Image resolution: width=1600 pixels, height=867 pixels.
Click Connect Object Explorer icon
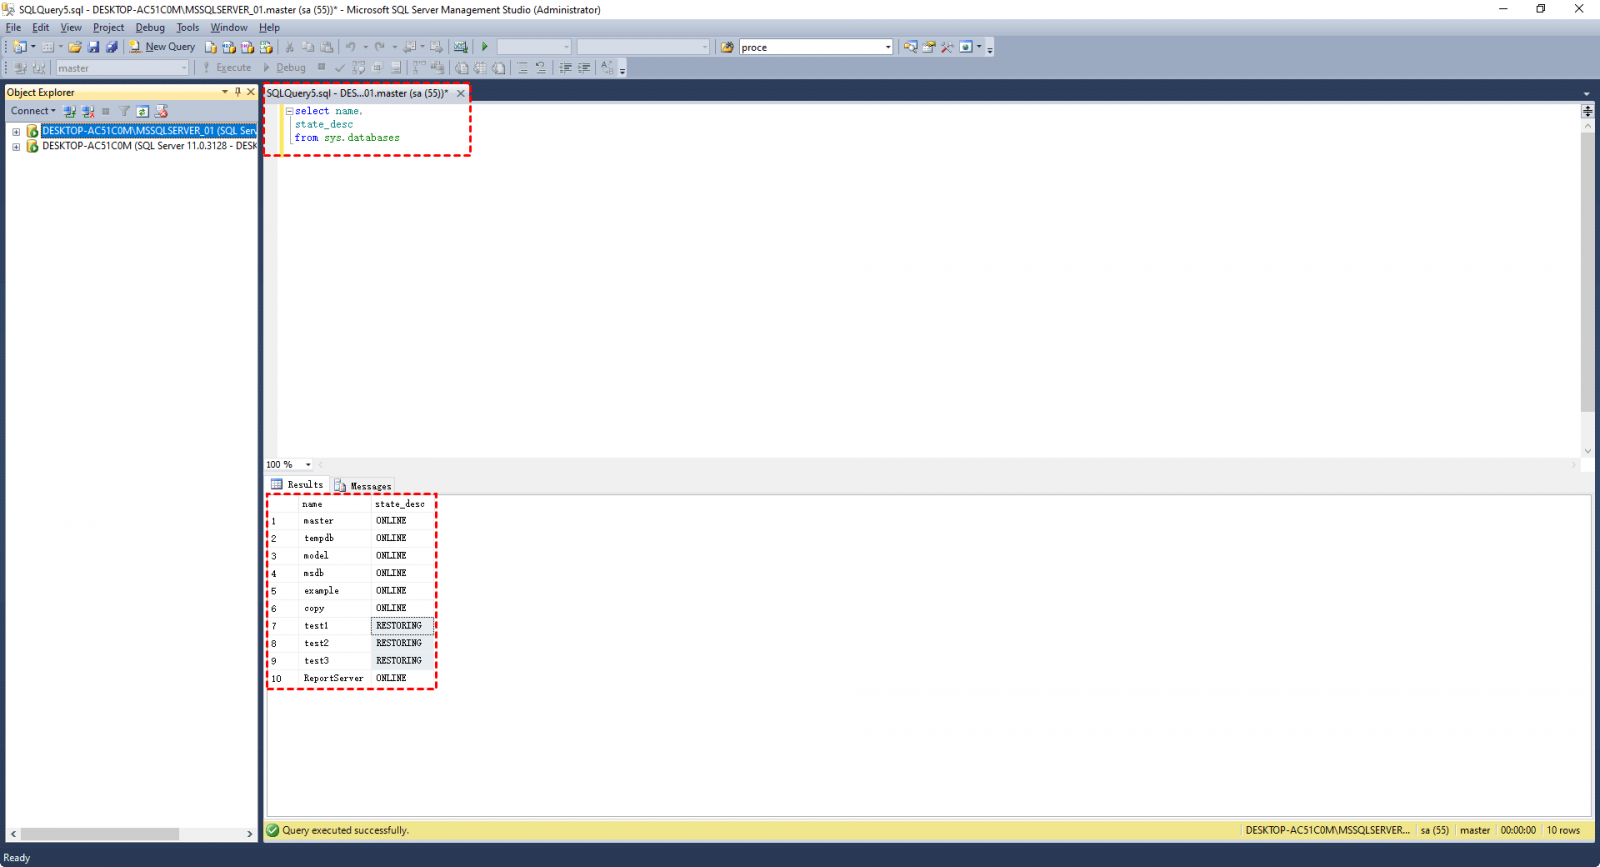pos(69,111)
